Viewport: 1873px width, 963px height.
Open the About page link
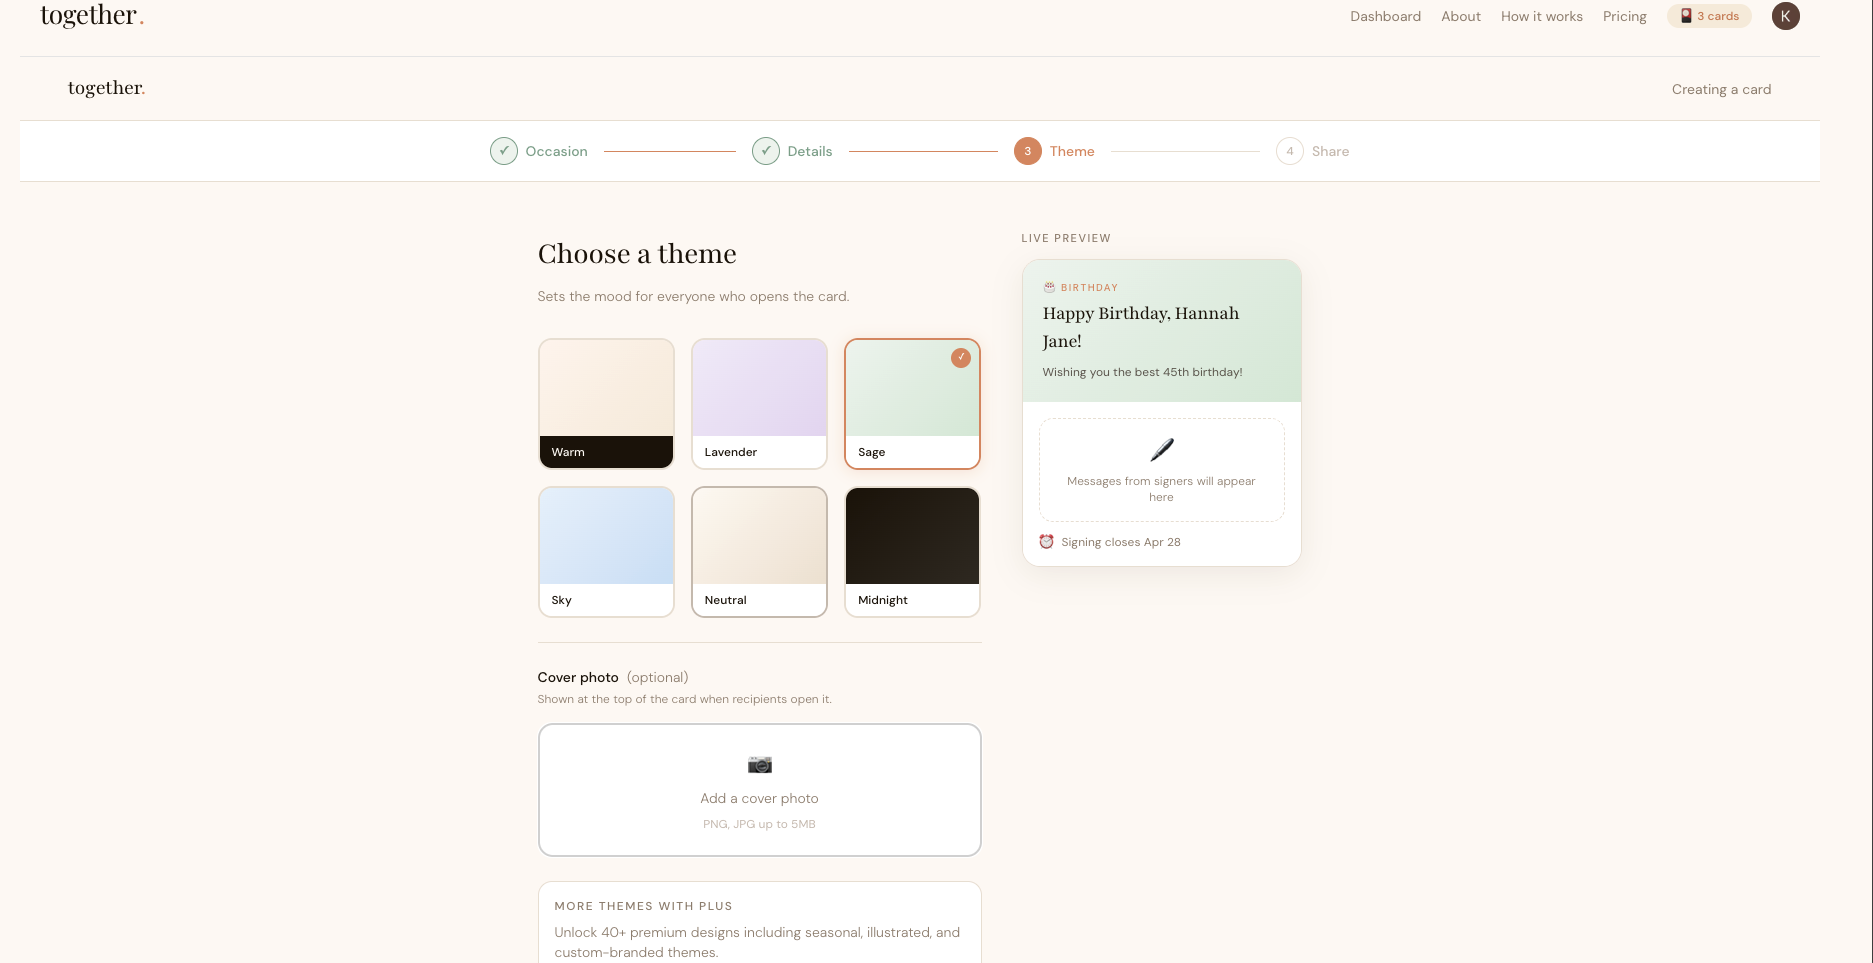pos(1461,16)
